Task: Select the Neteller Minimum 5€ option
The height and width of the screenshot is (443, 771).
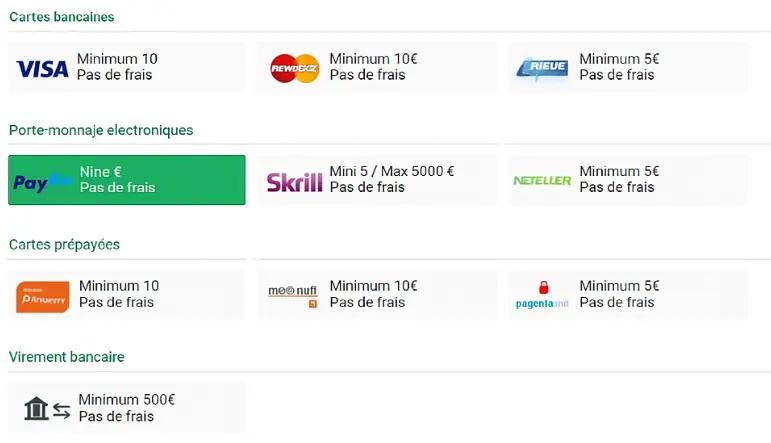Action: tap(626, 180)
